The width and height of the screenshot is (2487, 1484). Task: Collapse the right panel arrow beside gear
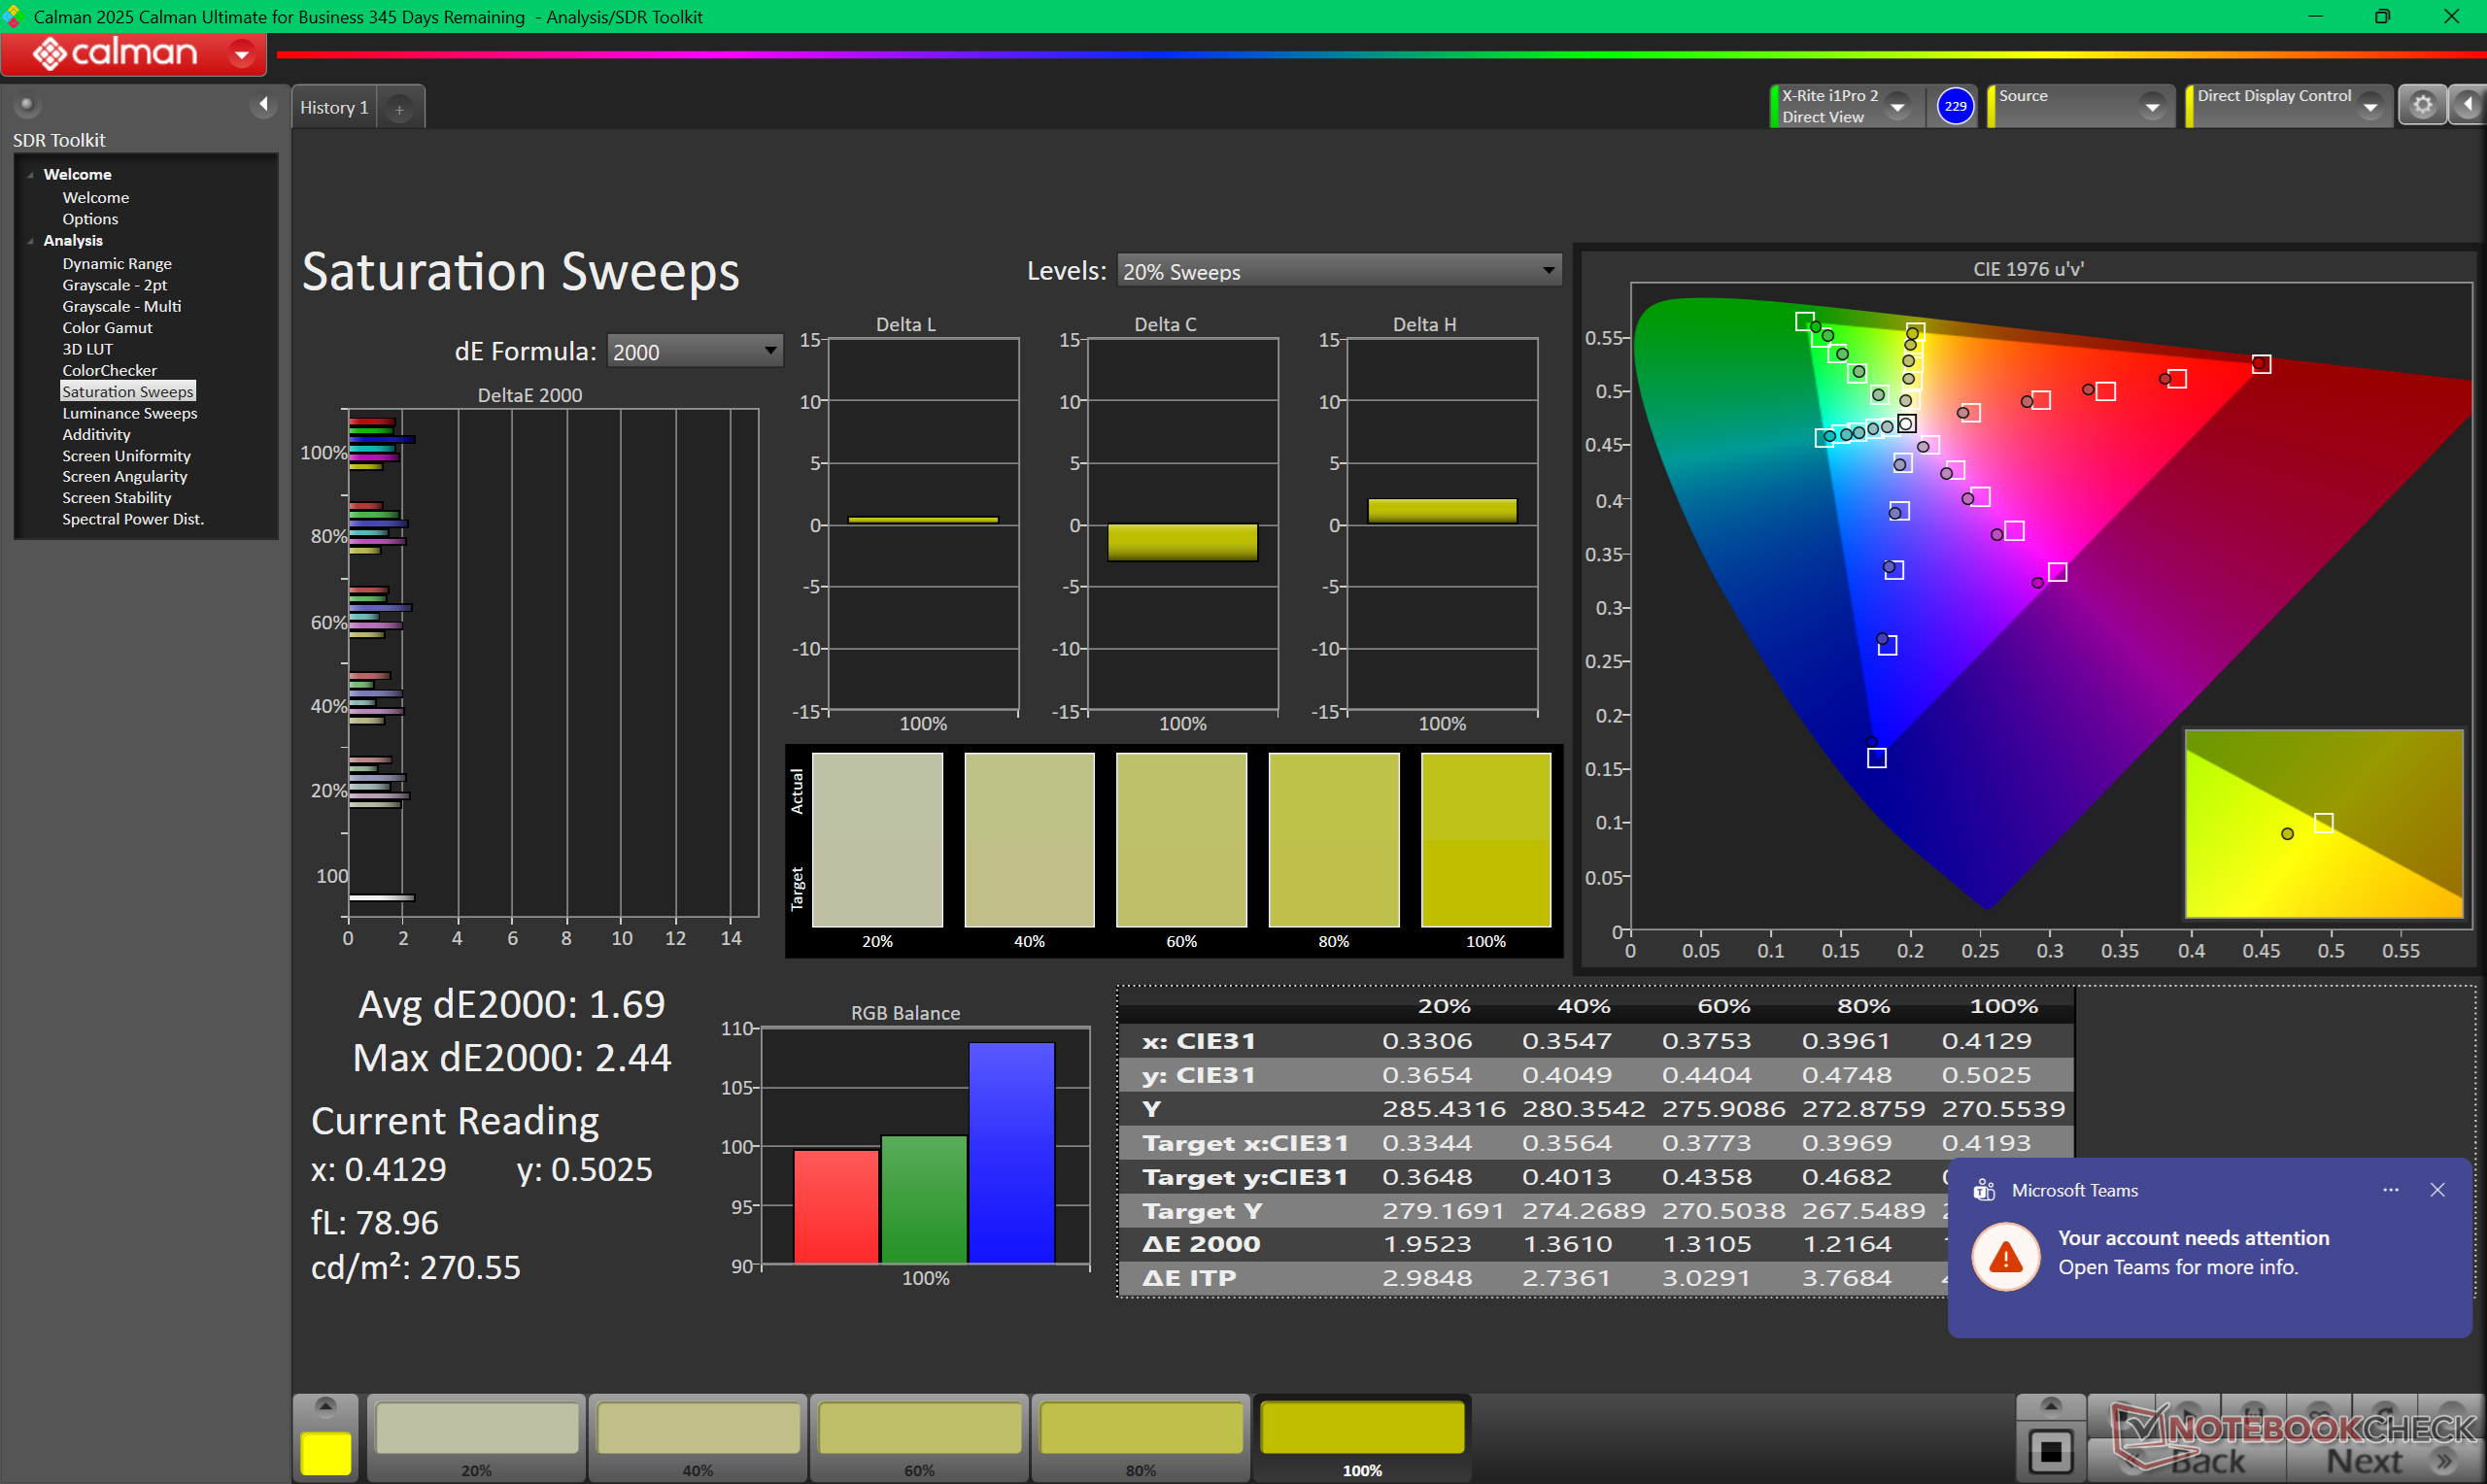[2468, 105]
